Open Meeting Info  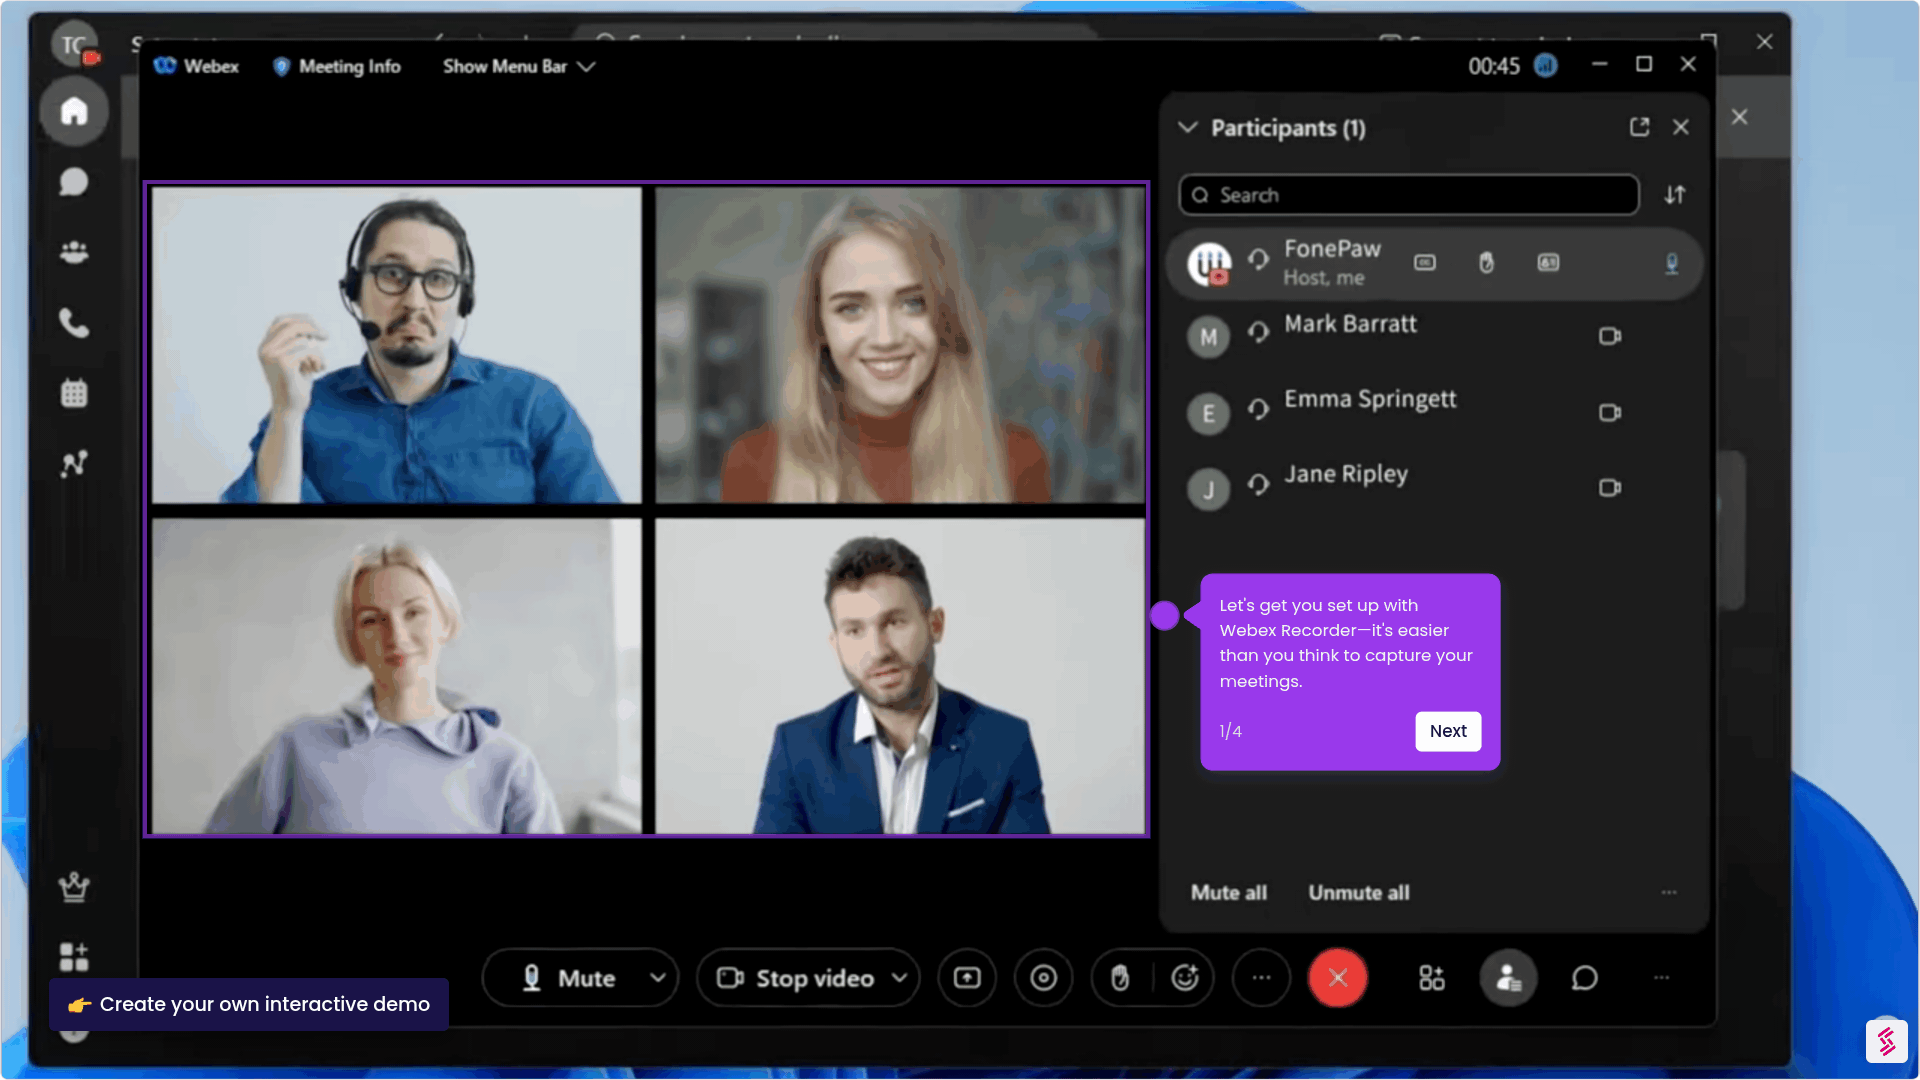(337, 66)
